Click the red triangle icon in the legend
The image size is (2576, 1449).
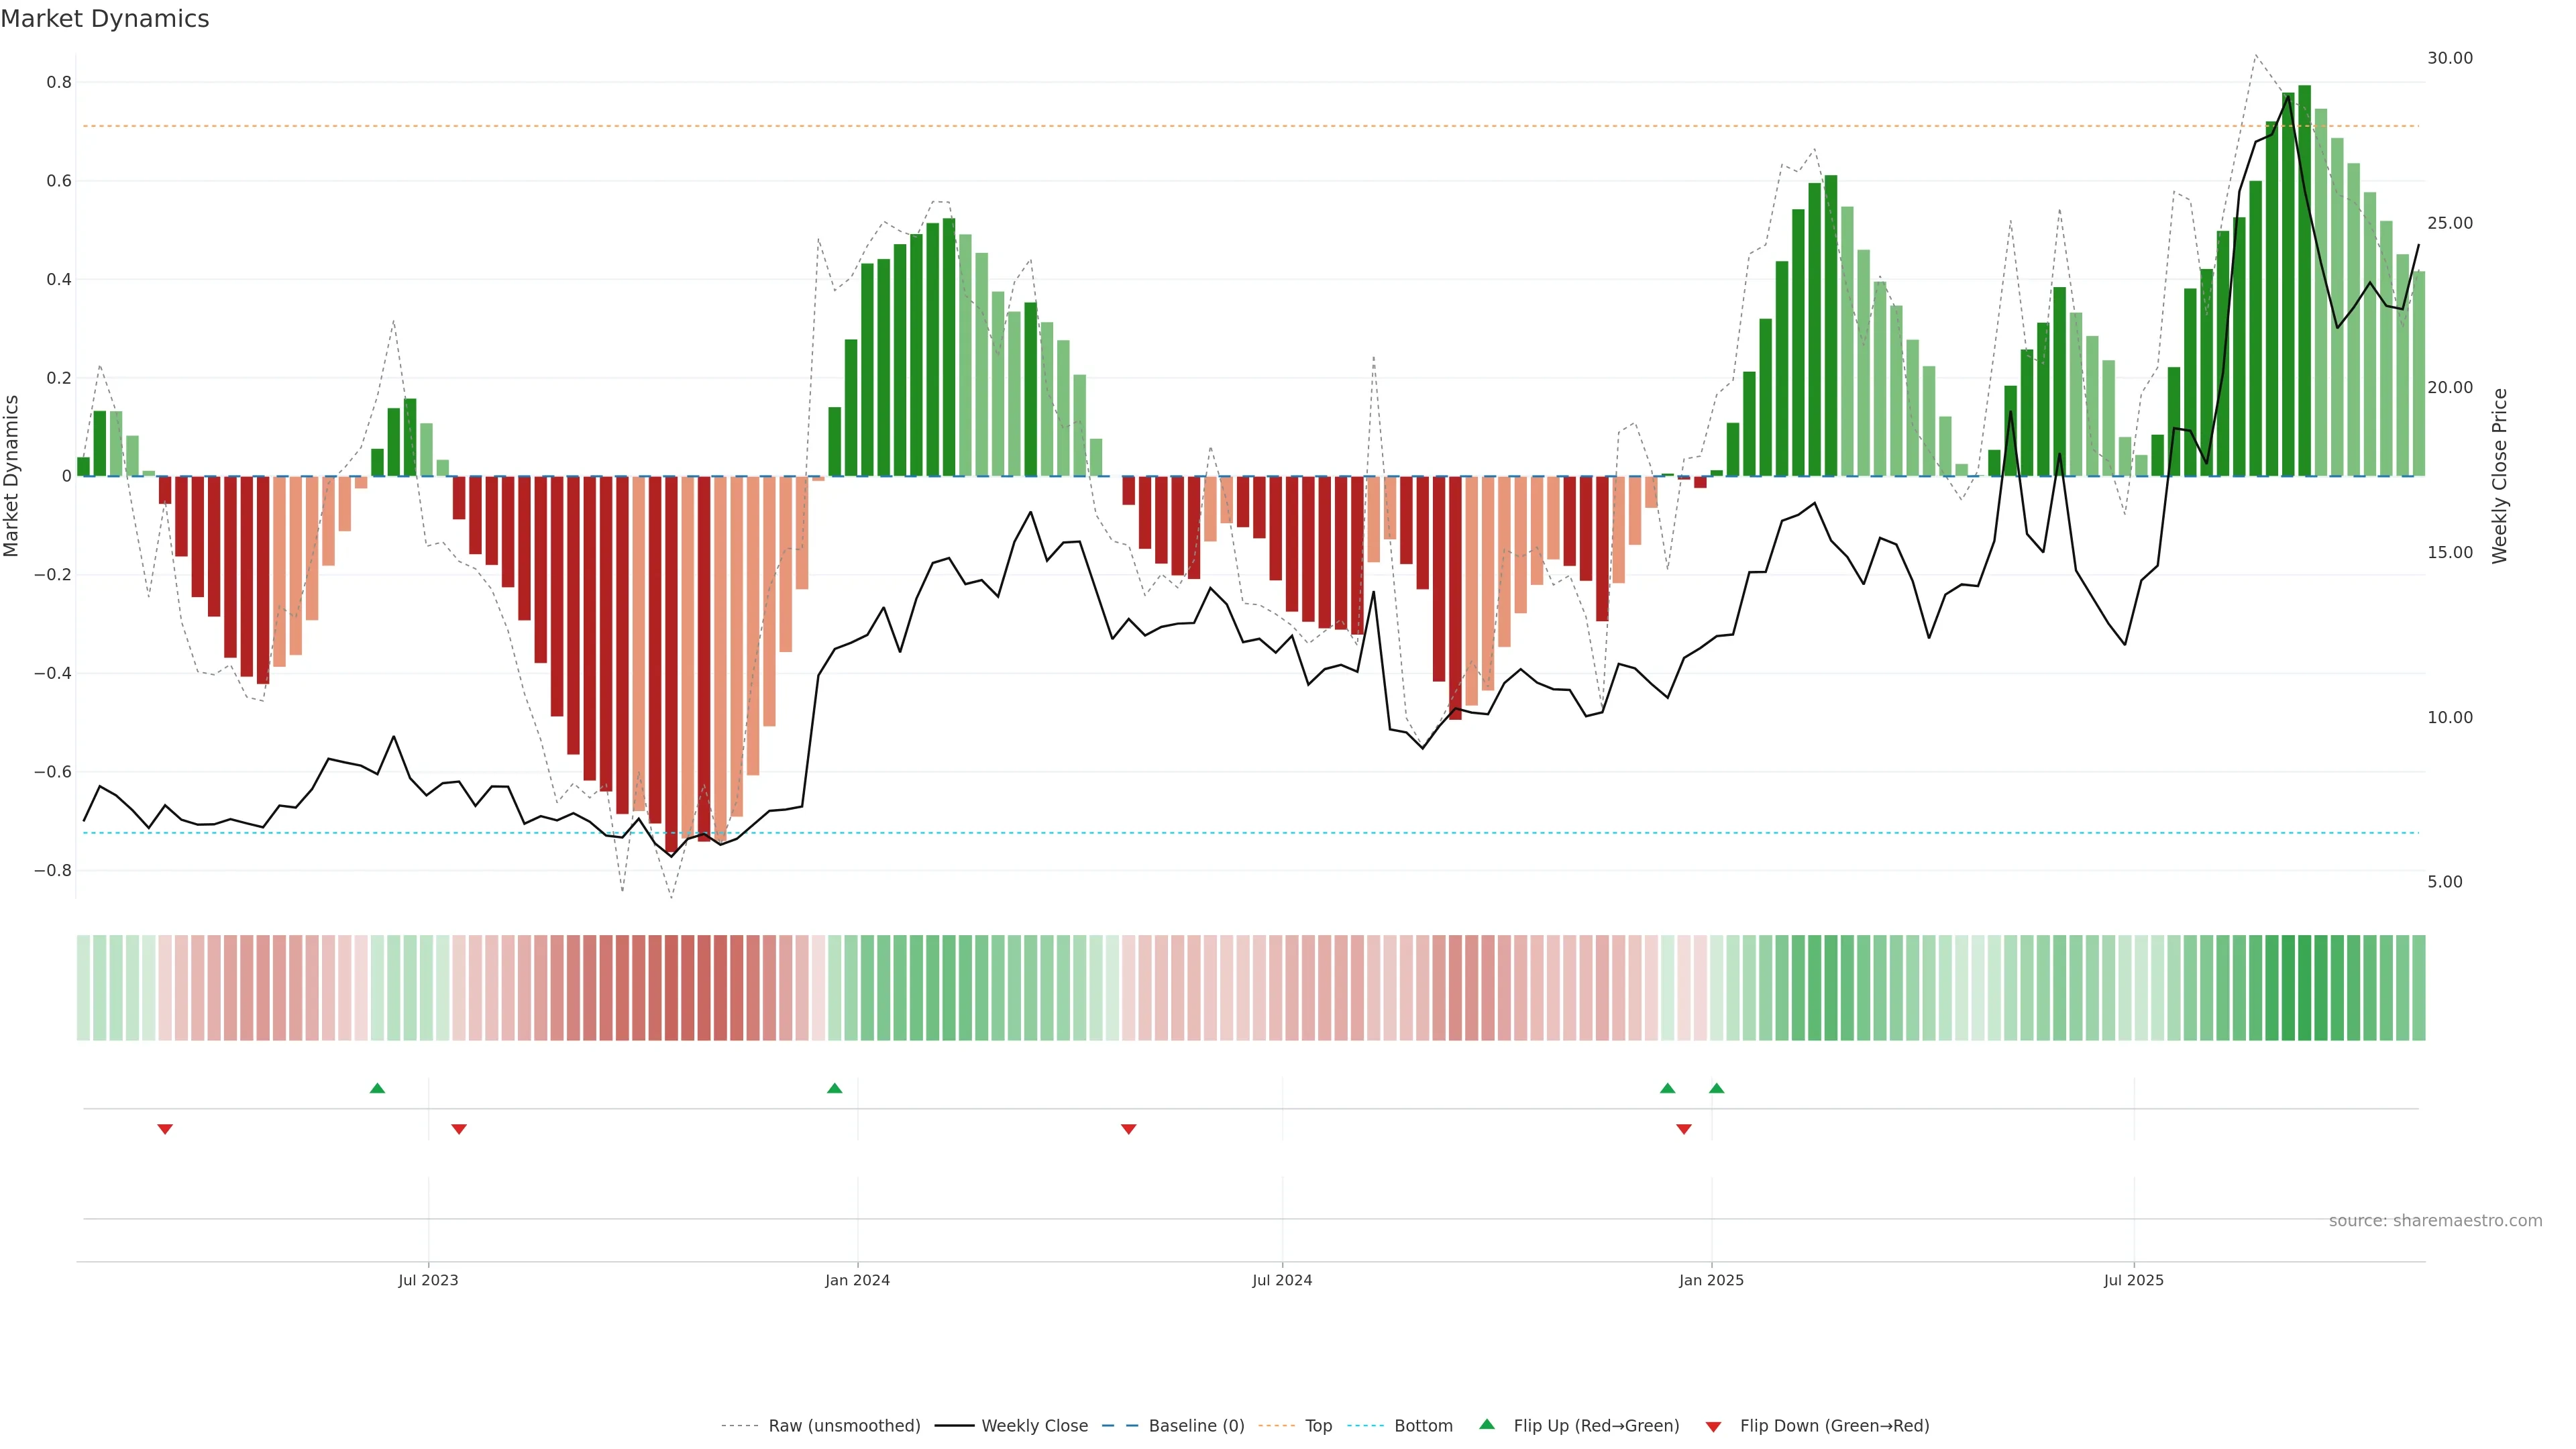[1713, 1427]
